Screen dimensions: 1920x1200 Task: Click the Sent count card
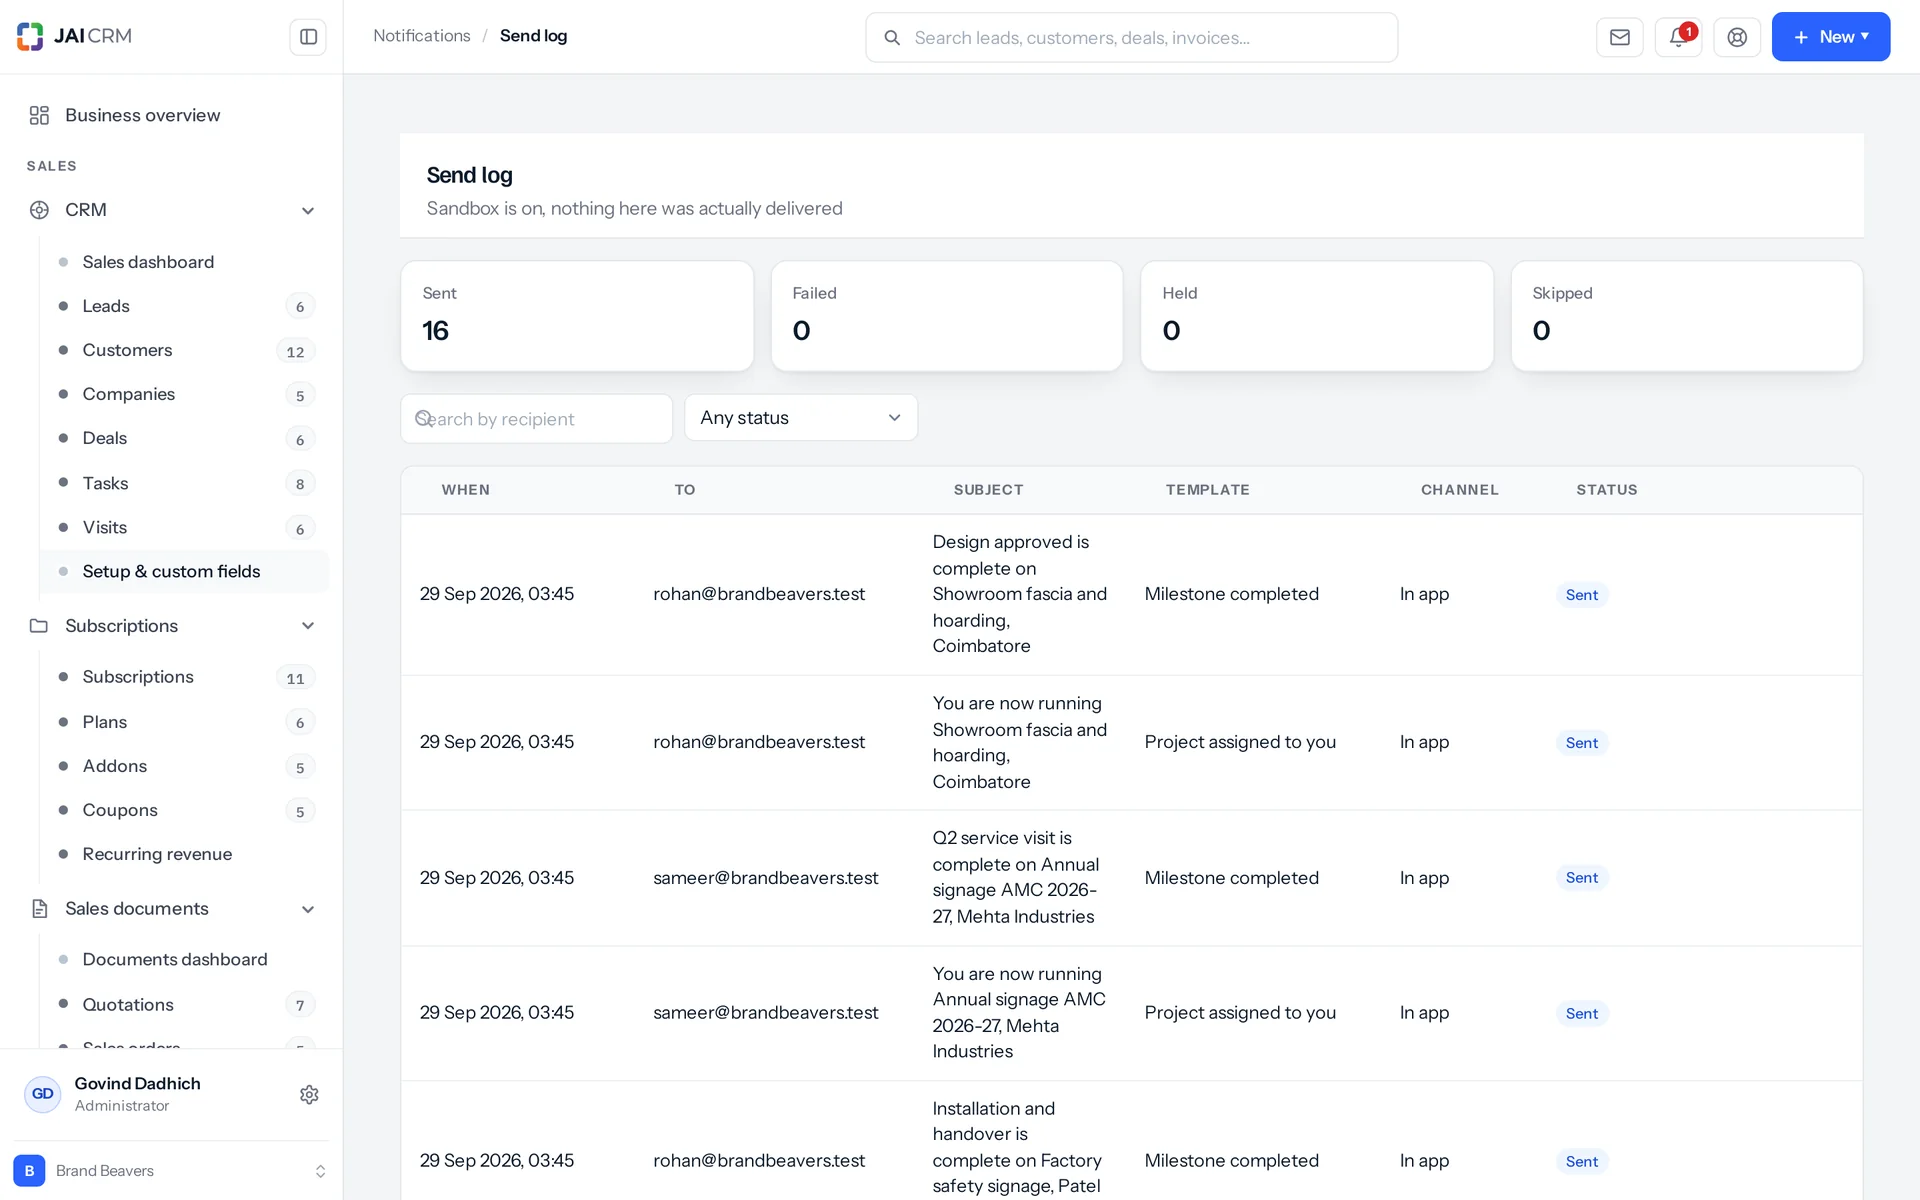577,316
